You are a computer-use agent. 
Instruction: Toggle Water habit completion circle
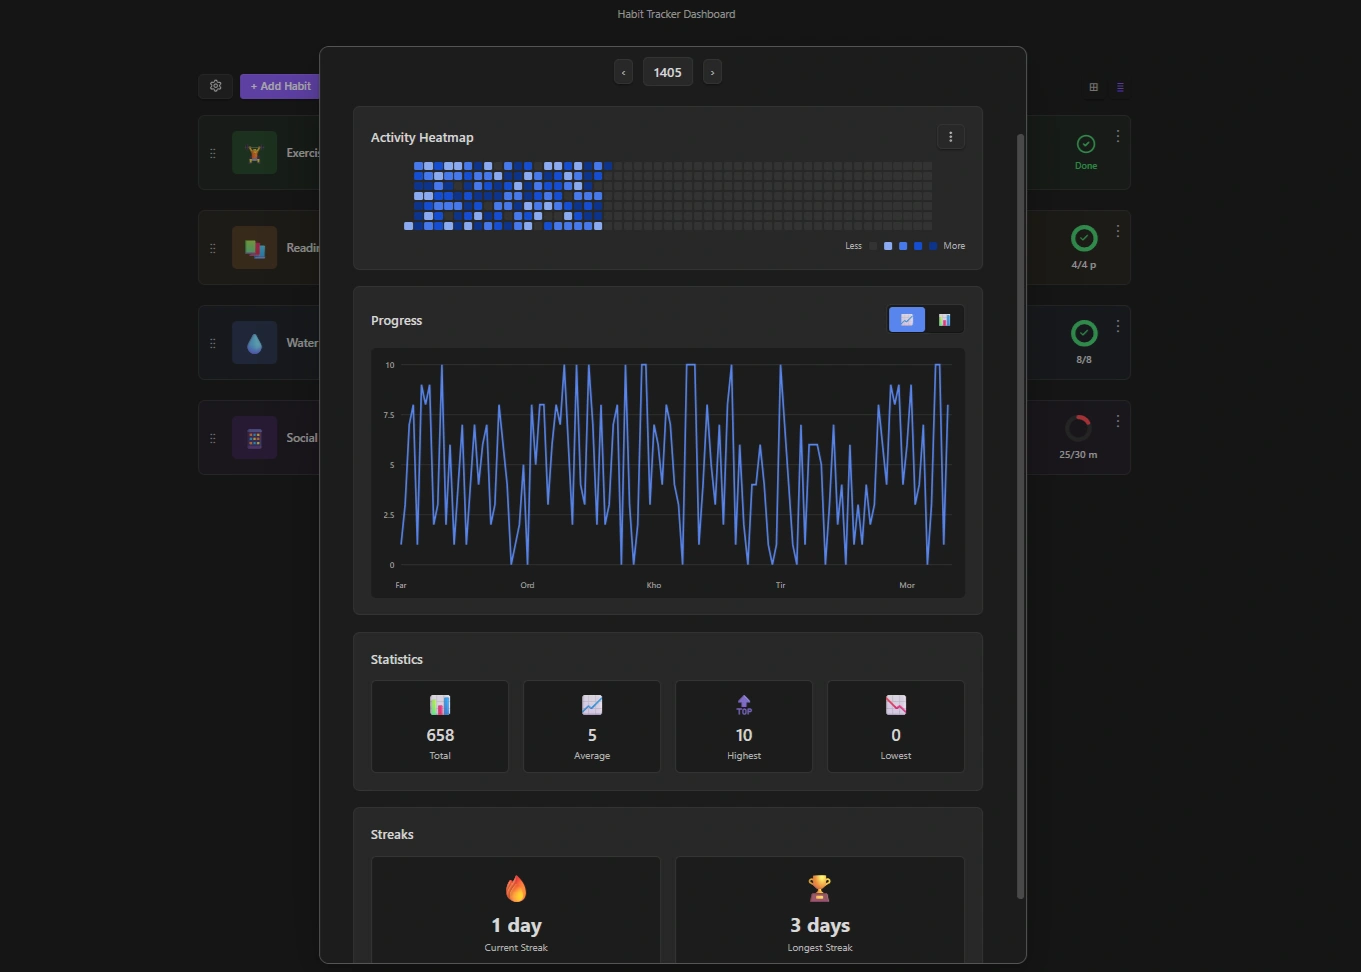(1084, 333)
